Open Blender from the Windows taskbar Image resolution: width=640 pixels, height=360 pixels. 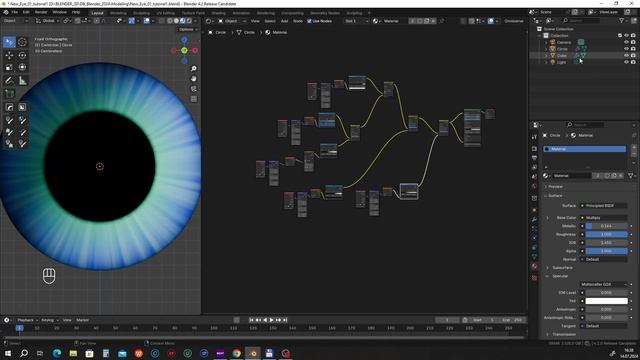(253, 353)
